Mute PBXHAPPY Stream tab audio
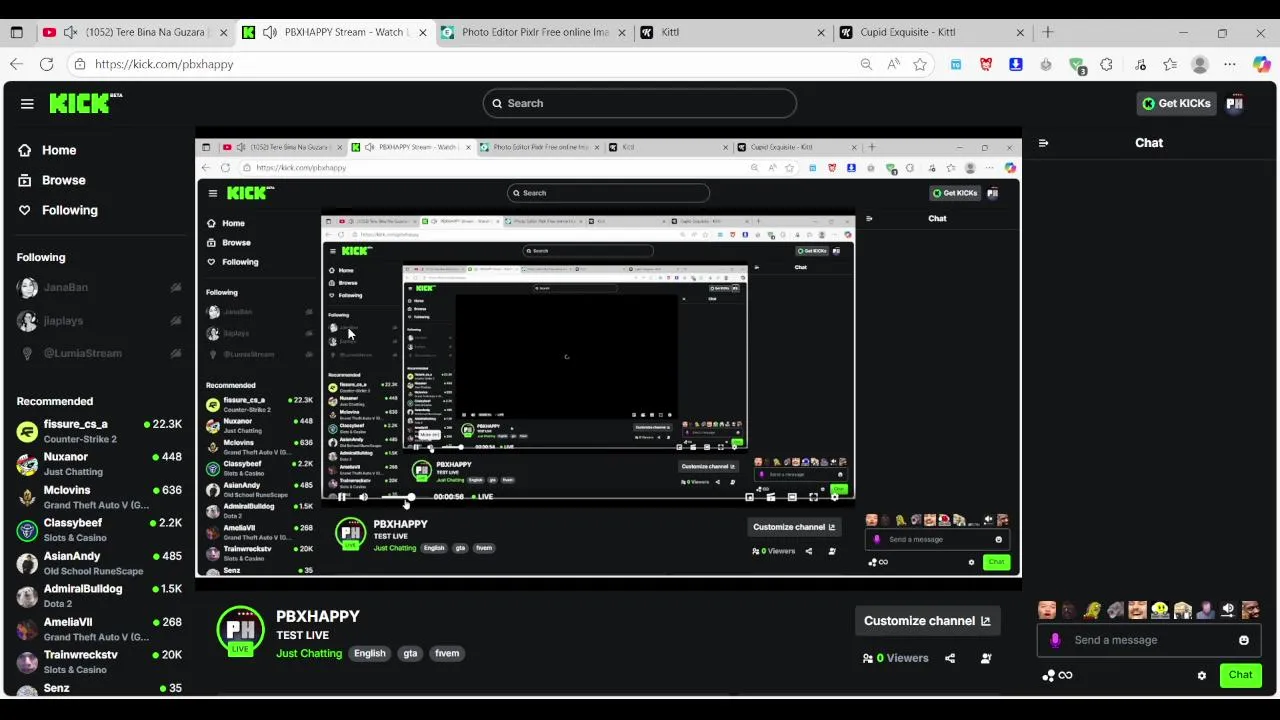The width and height of the screenshot is (1280, 720). [269, 32]
